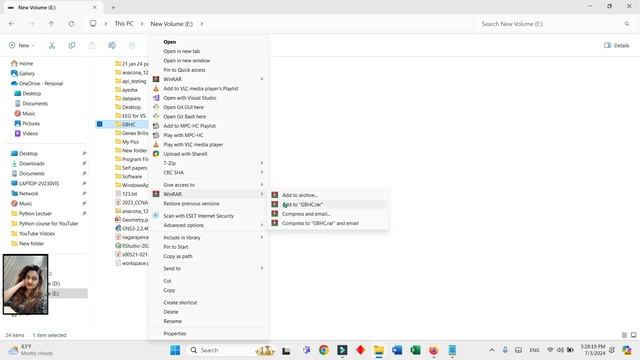Click the ESET scan icon in context menu
This screenshot has height=360, width=640.
[156, 216]
